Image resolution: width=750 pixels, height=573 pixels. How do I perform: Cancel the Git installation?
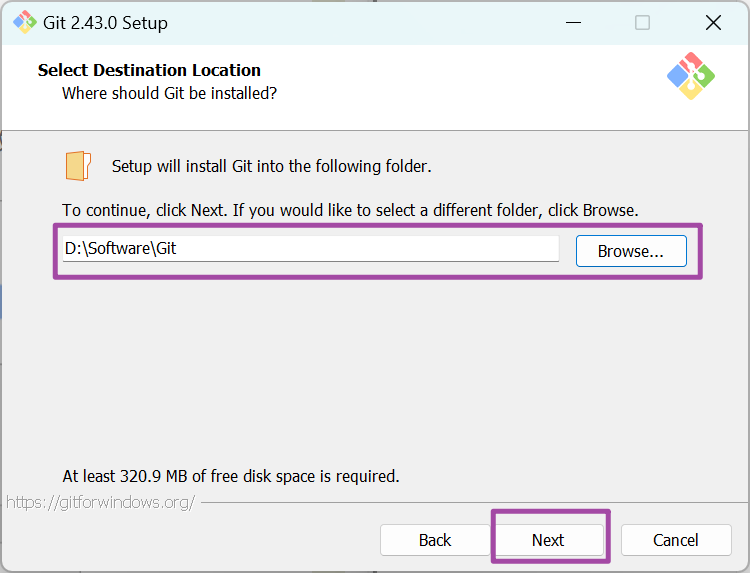click(676, 540)
